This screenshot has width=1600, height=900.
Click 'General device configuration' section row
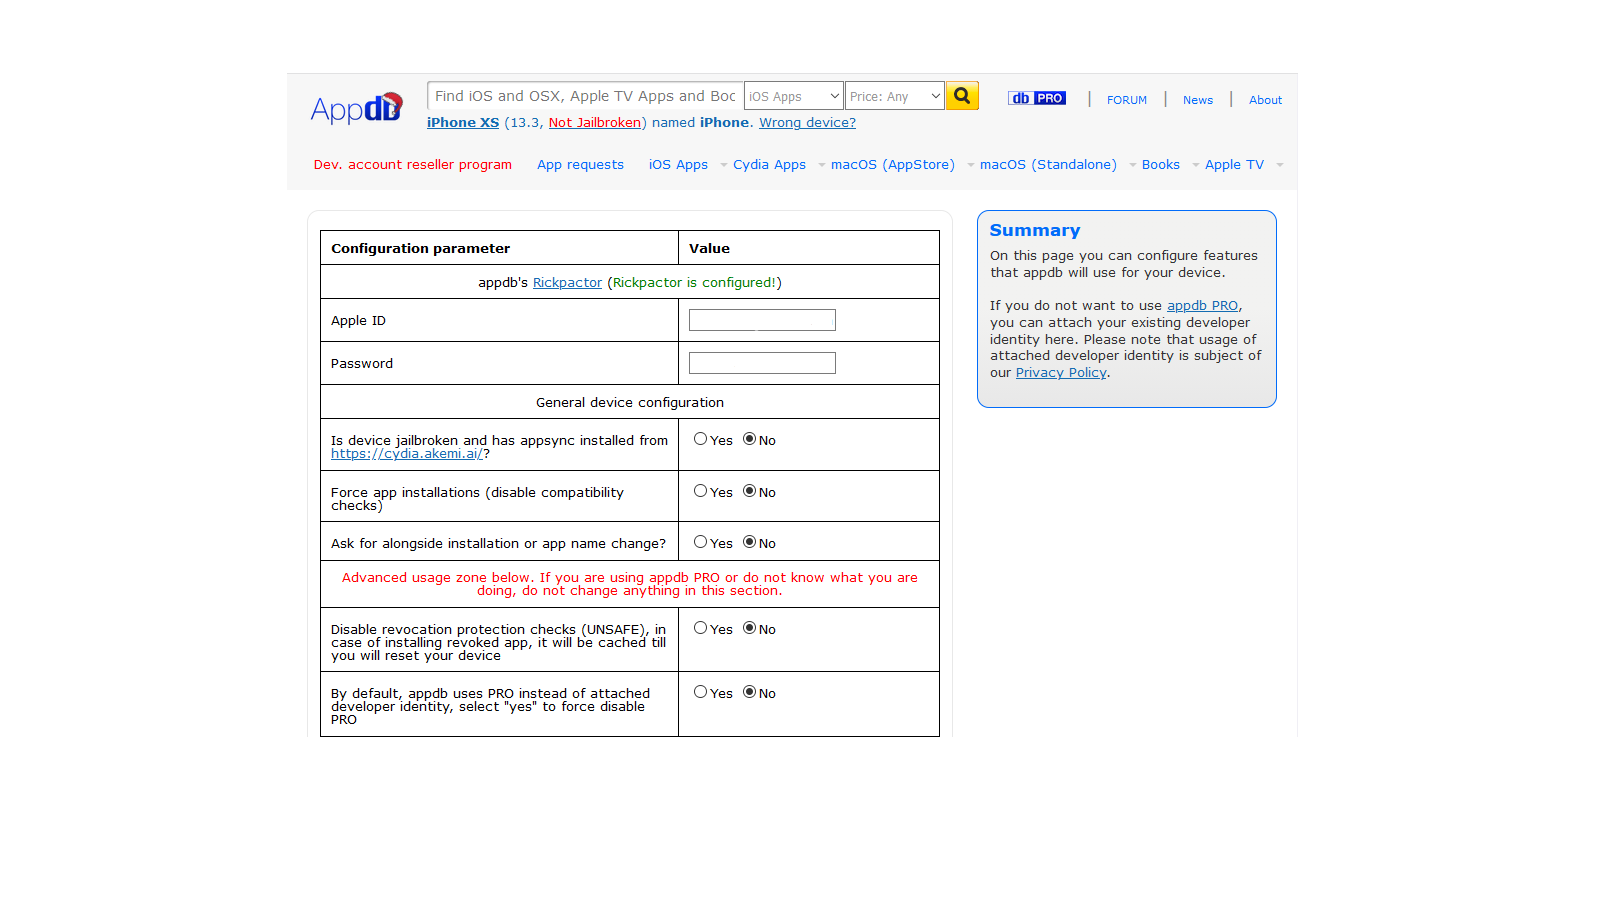(x=630, y=402)
